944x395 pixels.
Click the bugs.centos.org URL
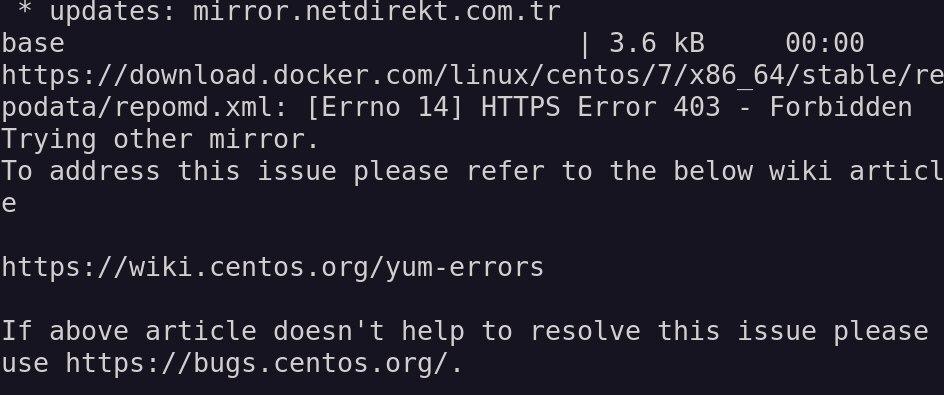[264, 363]
